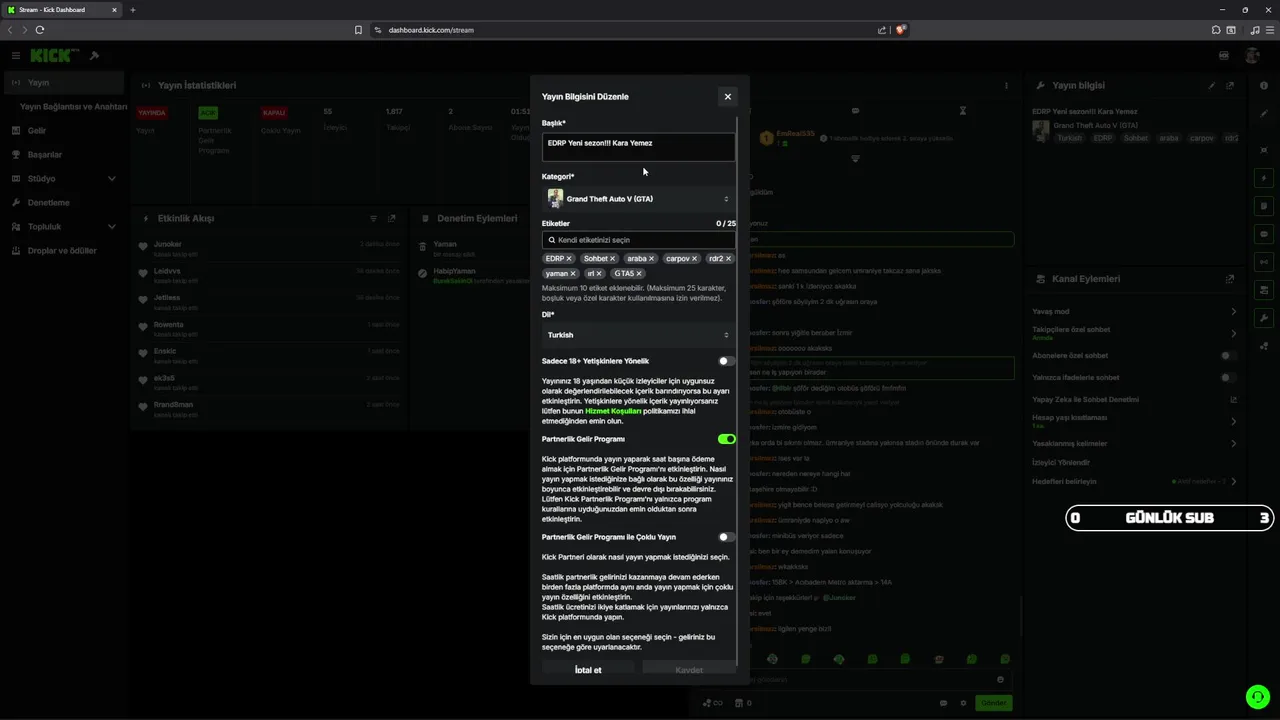Toggle Yalnızca ifadelerle sohbet switch
The width and height of the screenshot is (1280, 720).
[x=1229, y=378]
